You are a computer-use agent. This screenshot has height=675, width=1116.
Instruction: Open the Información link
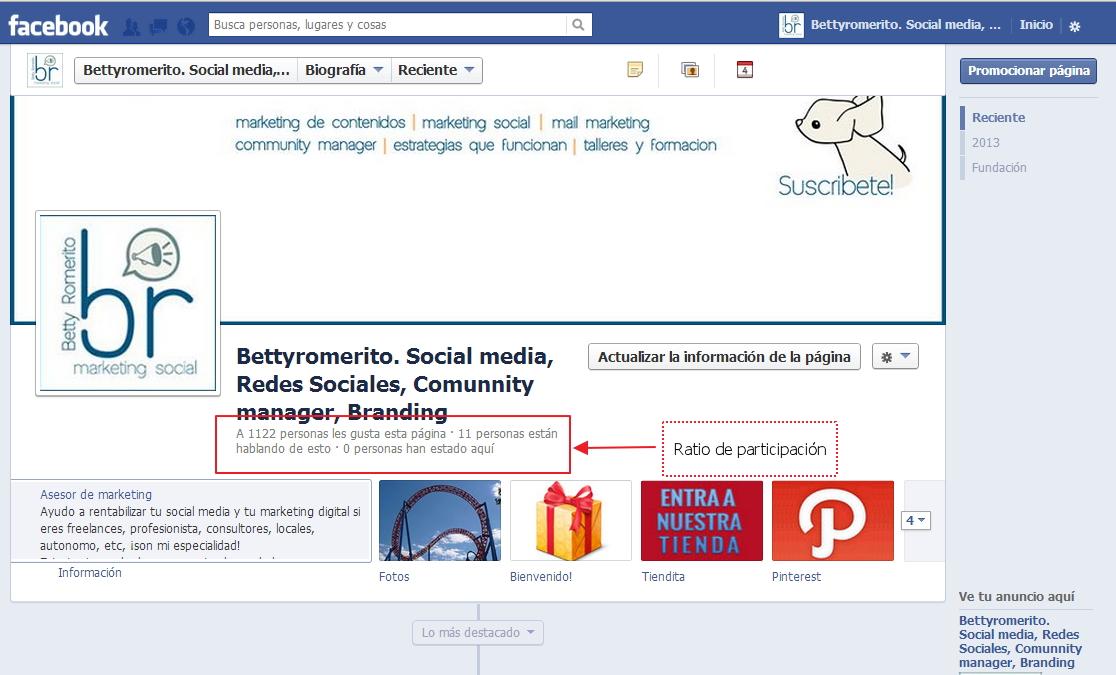pos(90,572)
